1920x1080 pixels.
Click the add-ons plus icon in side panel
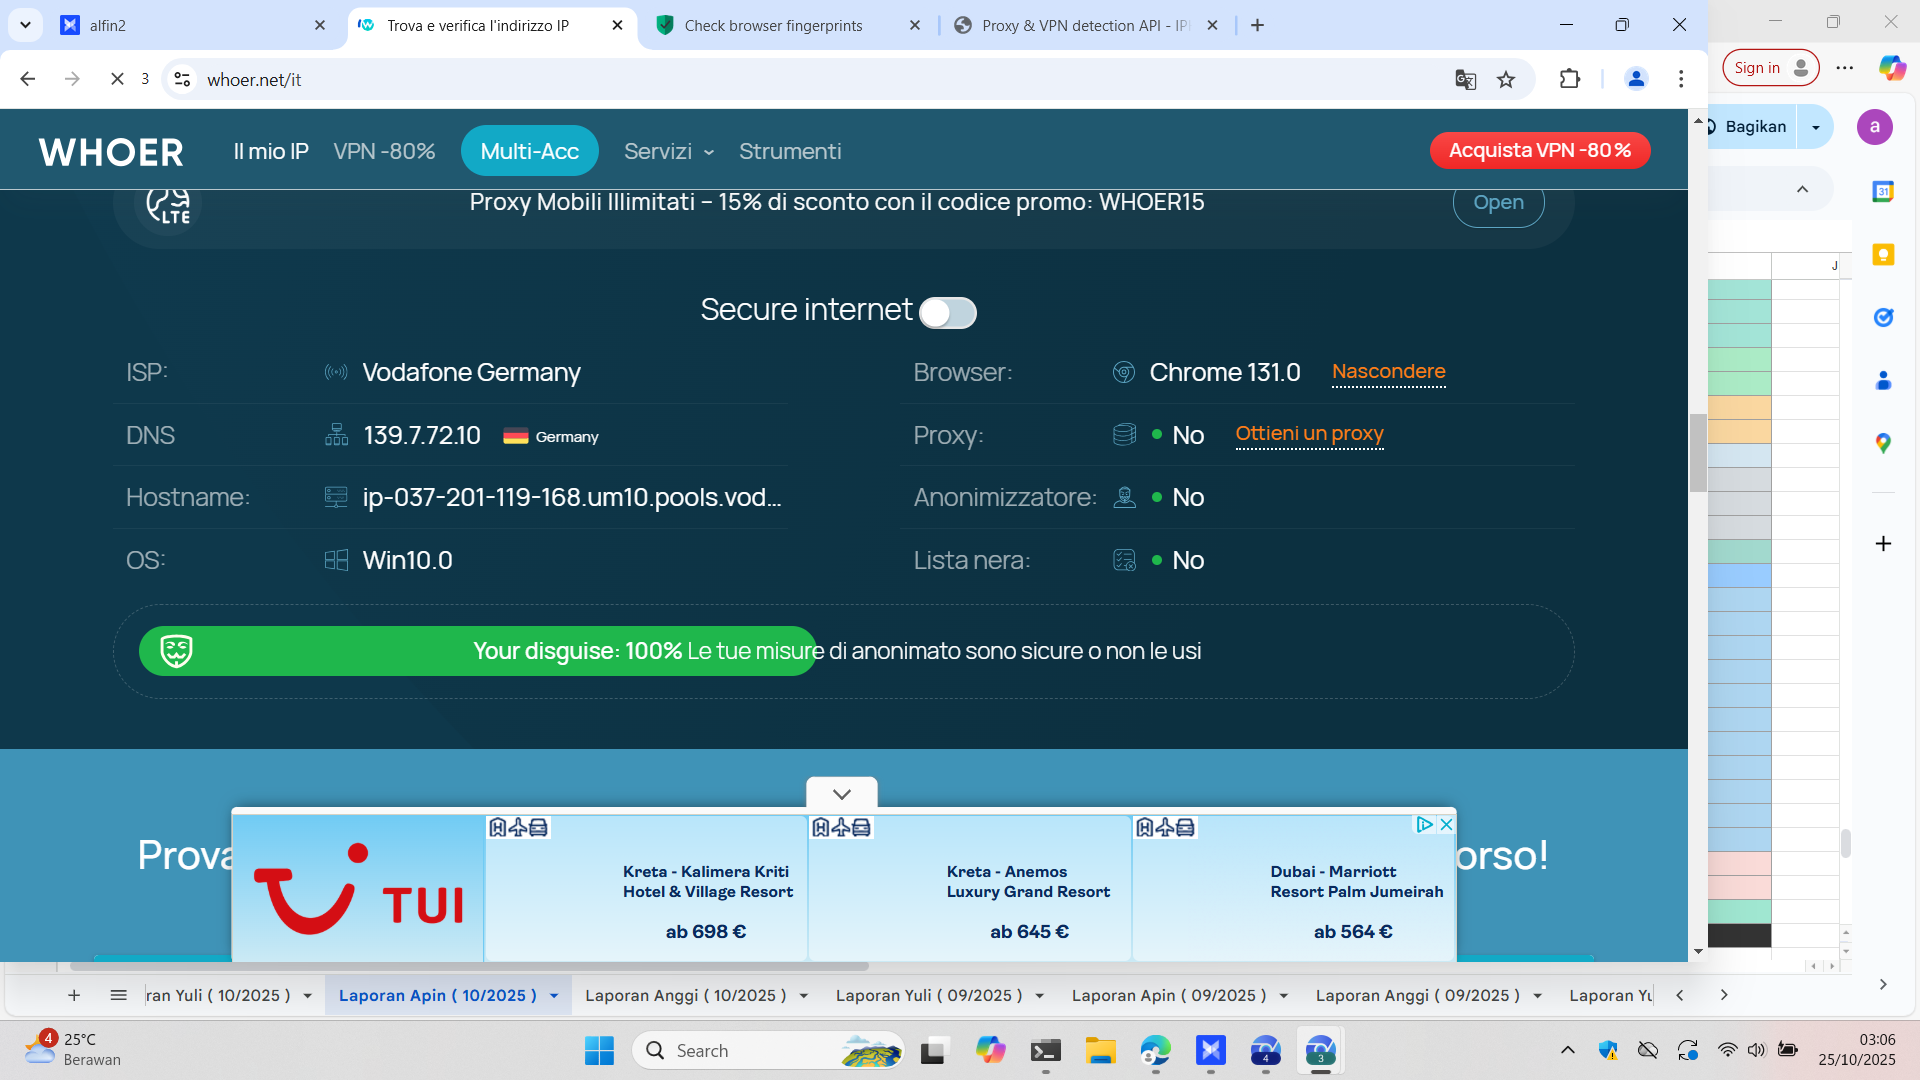coord(1883,543)
